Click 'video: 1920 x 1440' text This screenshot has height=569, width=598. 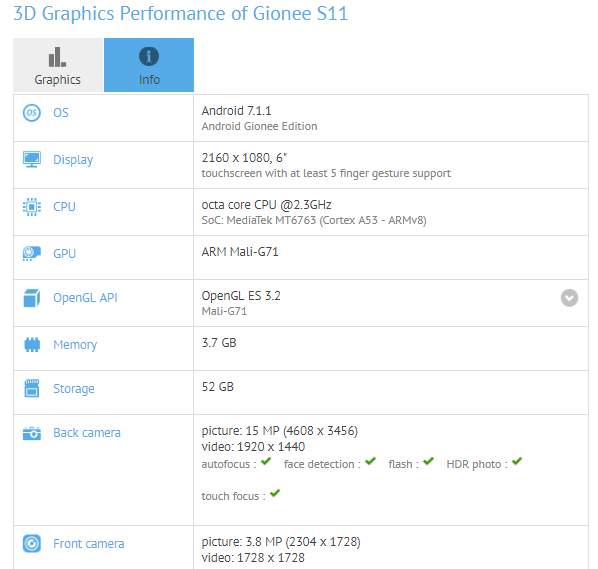(253, 447)
